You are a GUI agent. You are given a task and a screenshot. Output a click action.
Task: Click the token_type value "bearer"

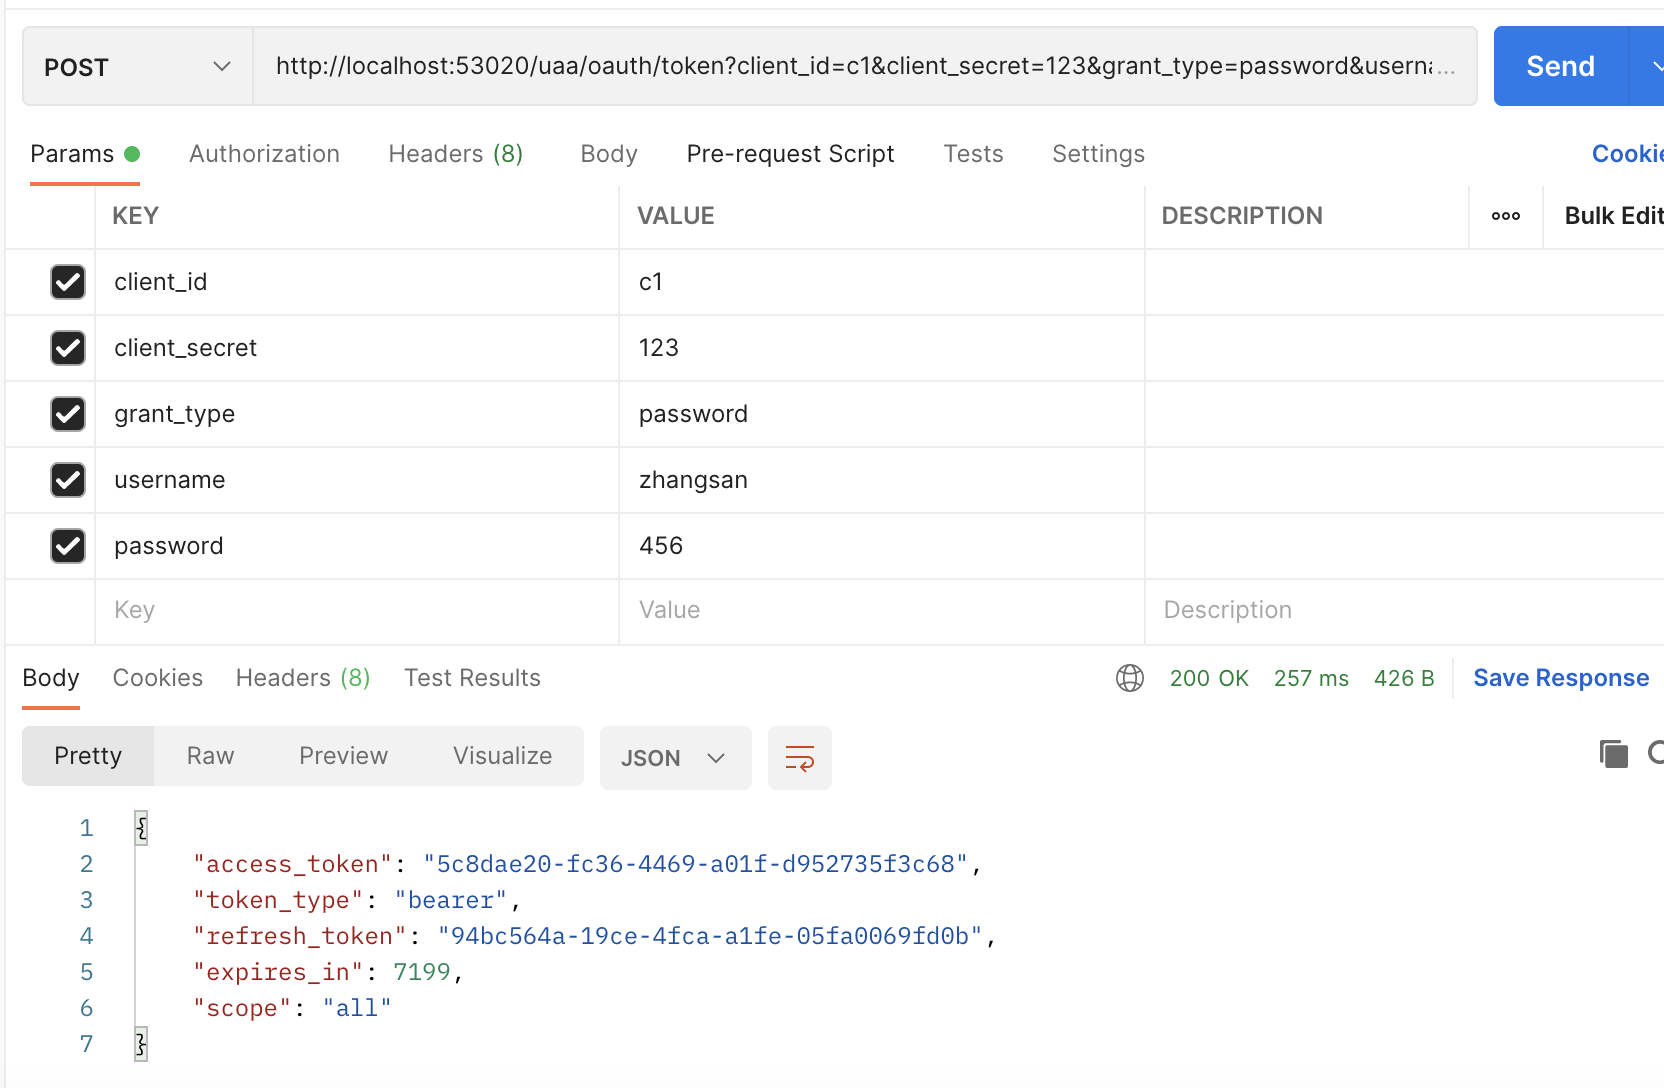click(451, 900)
